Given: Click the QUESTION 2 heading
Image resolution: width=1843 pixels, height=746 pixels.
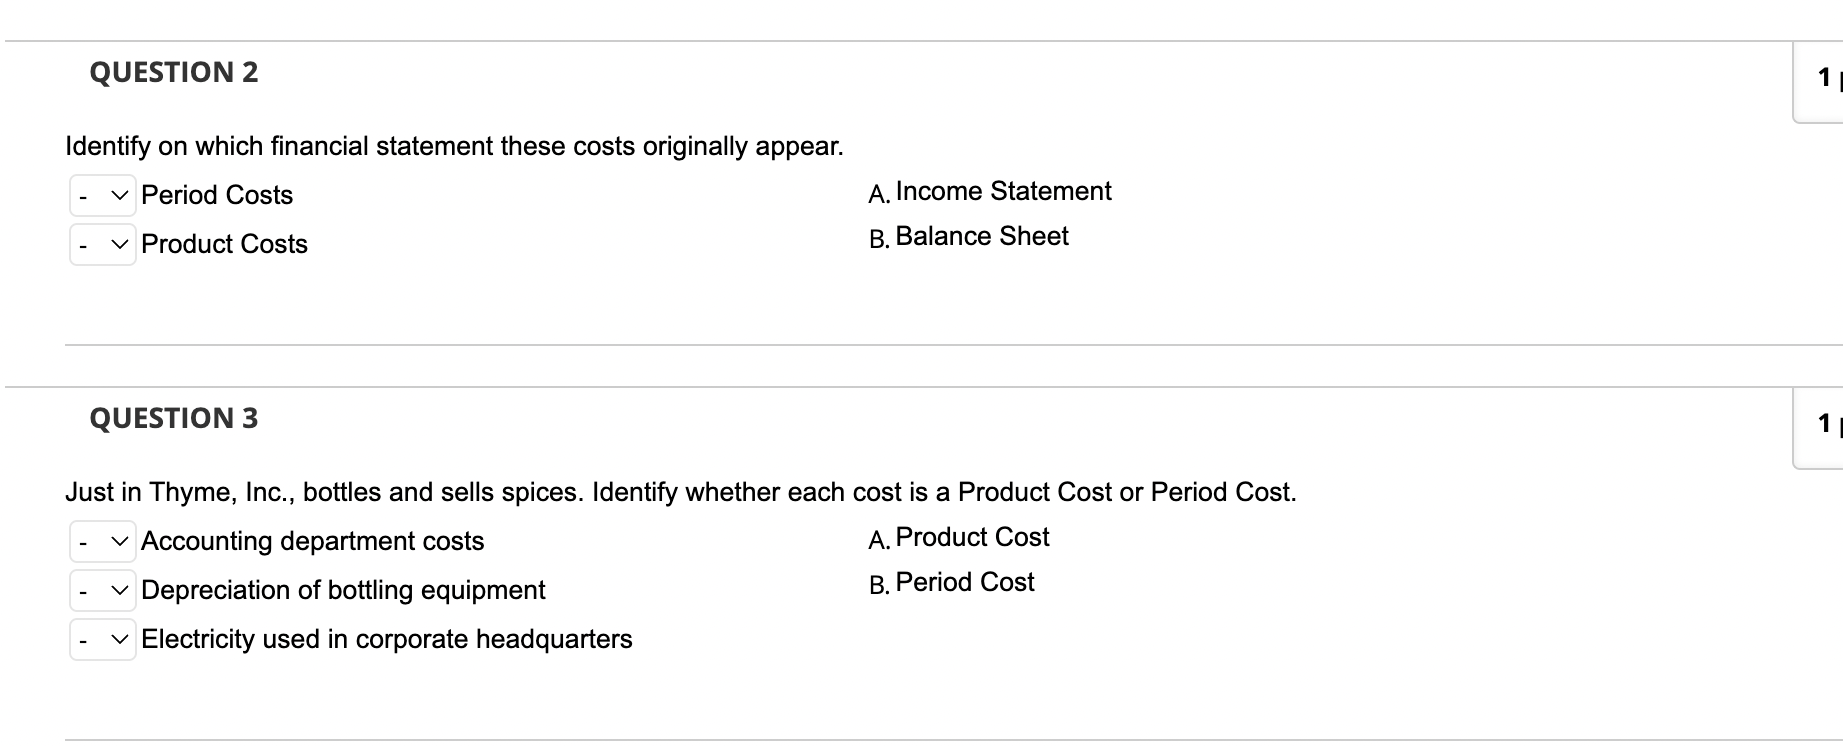Looking at the screenshot, I should click(x=173, y=71).
